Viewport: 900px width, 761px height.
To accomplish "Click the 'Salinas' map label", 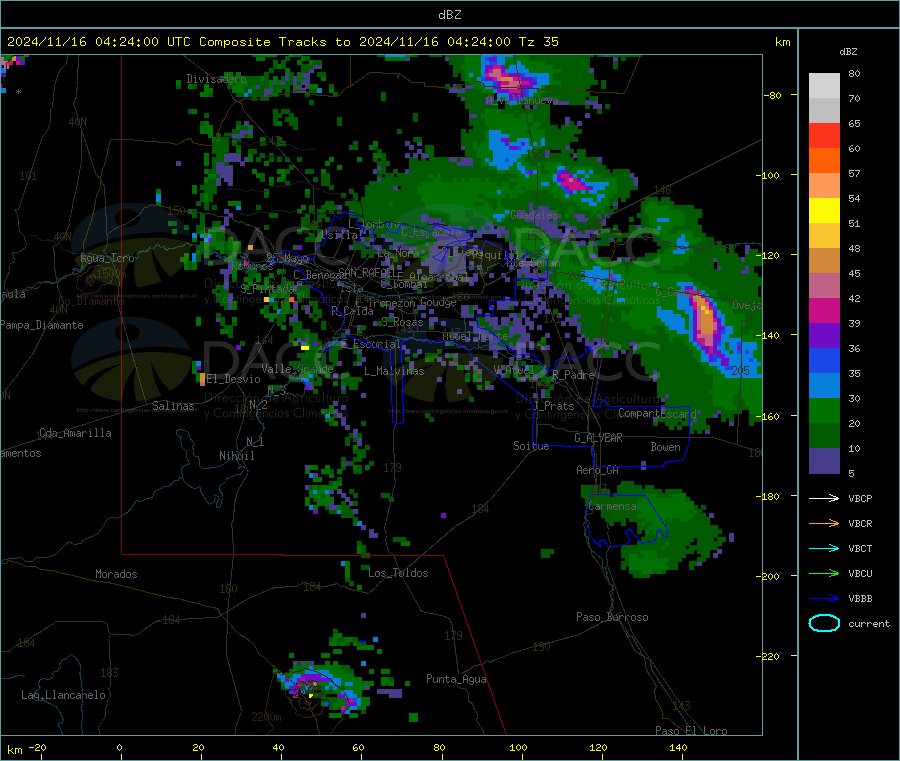I will (173, 406).
